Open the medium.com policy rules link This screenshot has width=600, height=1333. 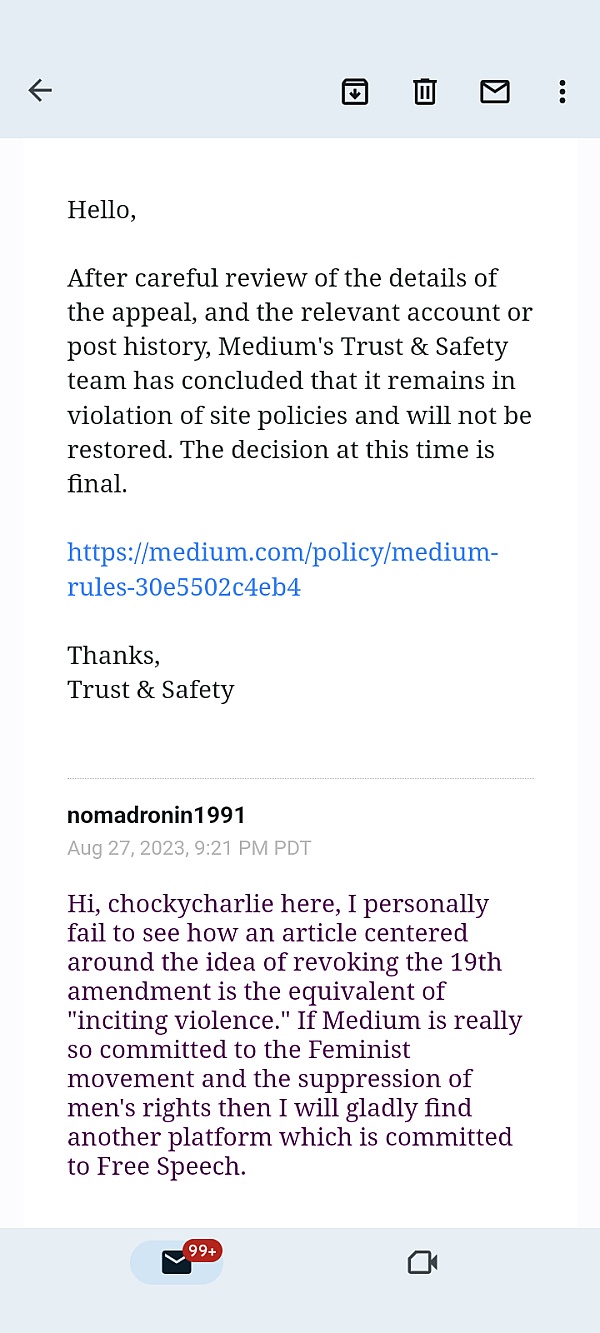[282, 569]
